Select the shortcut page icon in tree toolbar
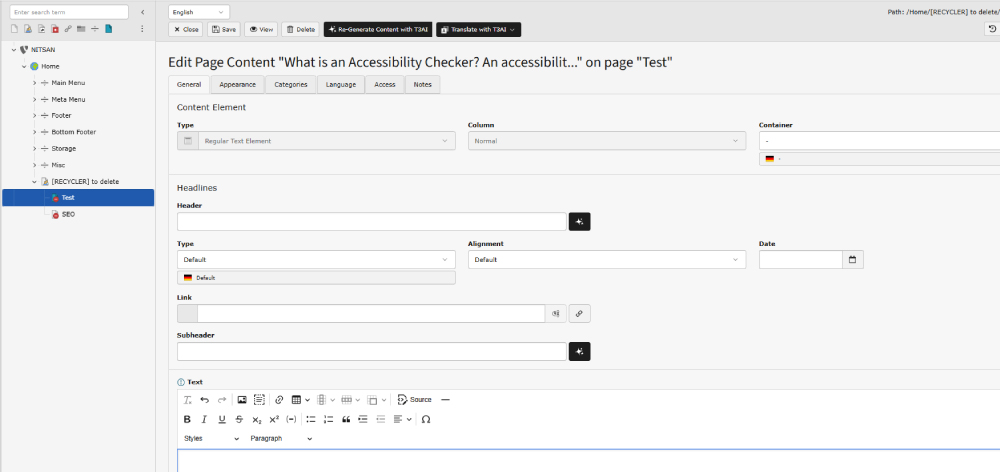The height and width of the screenshot is (472, 1000). click(41, 29)
